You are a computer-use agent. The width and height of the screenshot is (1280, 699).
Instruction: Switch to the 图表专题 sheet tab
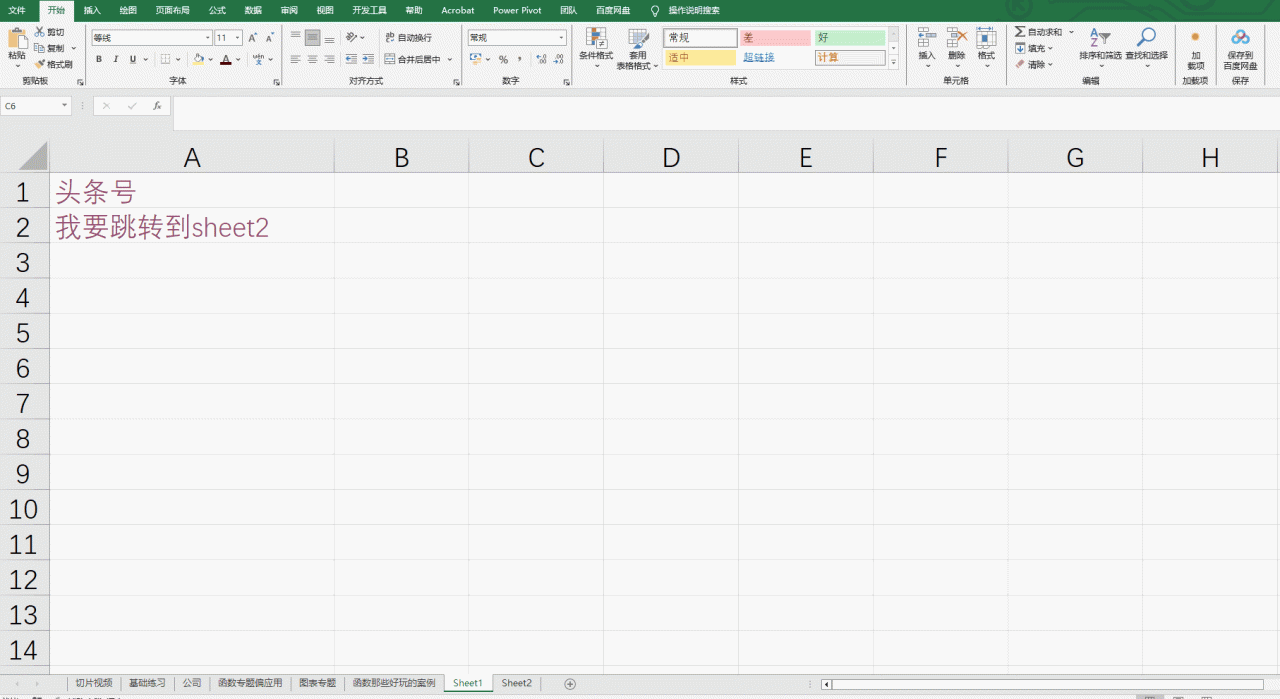pos(318,683)
